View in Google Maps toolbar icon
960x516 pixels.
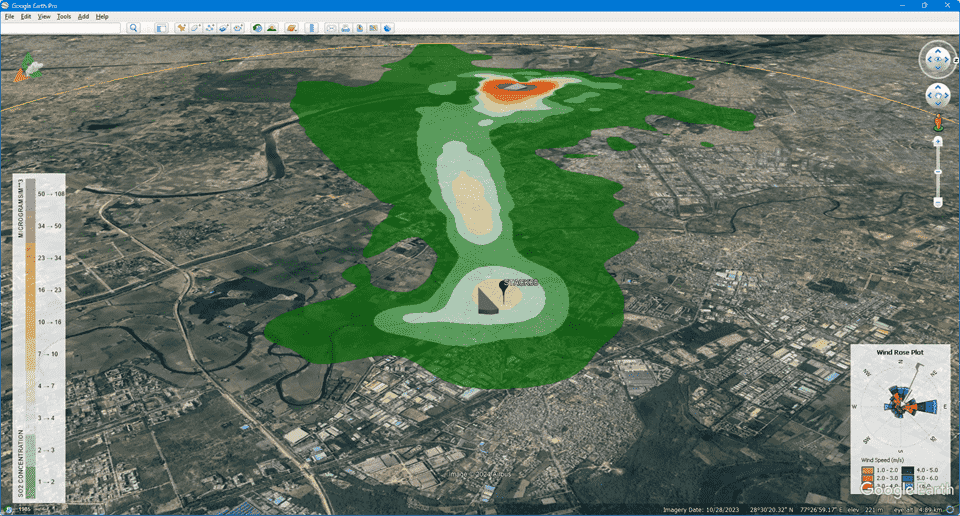point(373,28)
